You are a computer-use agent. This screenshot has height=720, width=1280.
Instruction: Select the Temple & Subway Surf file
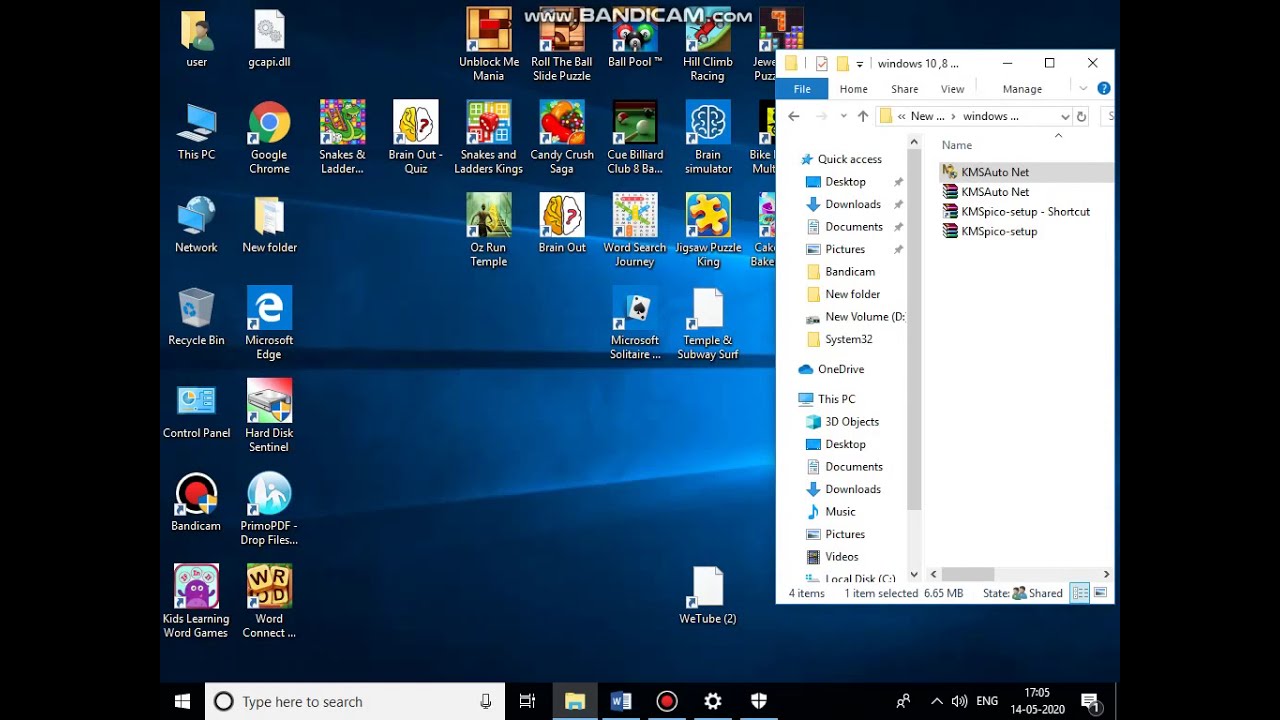[708, 323]
